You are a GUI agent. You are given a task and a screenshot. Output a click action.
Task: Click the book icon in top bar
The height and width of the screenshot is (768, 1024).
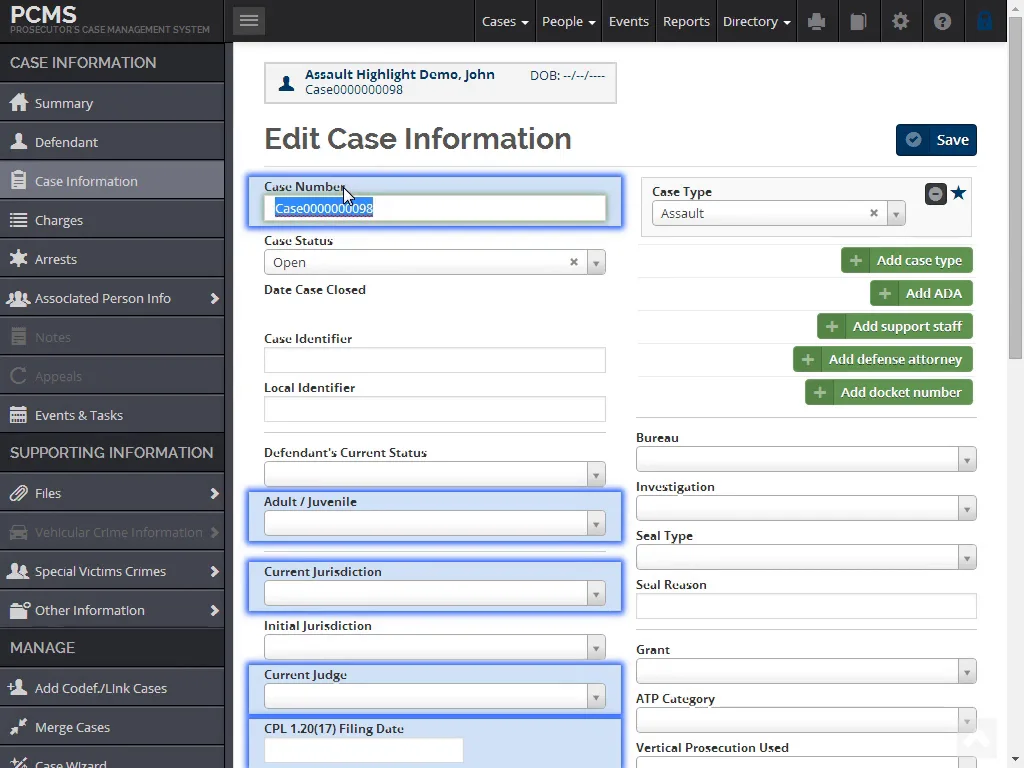(x=858, y=21)
